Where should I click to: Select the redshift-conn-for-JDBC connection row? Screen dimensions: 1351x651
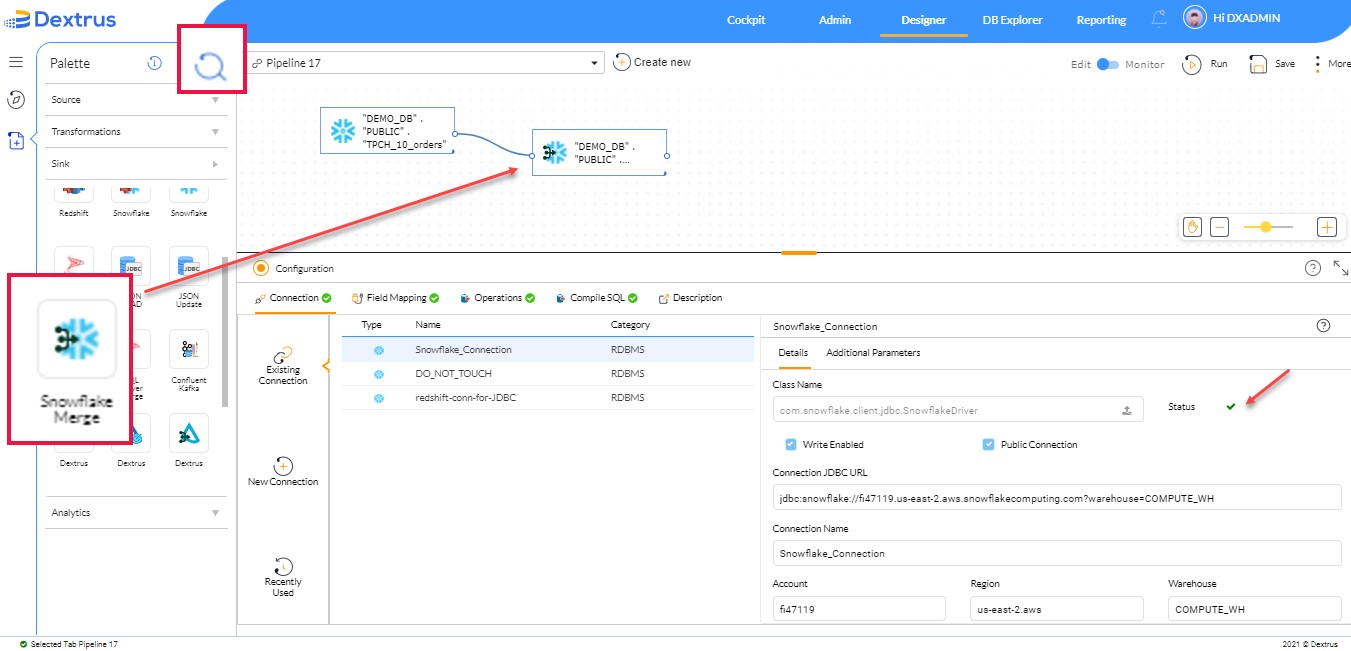click(548, 398)
